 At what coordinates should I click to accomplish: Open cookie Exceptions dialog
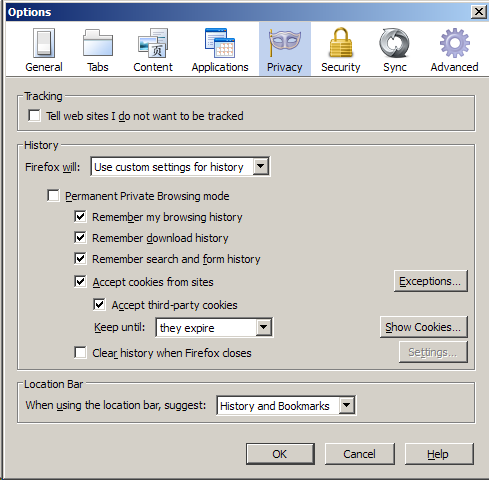pos(431,281)
